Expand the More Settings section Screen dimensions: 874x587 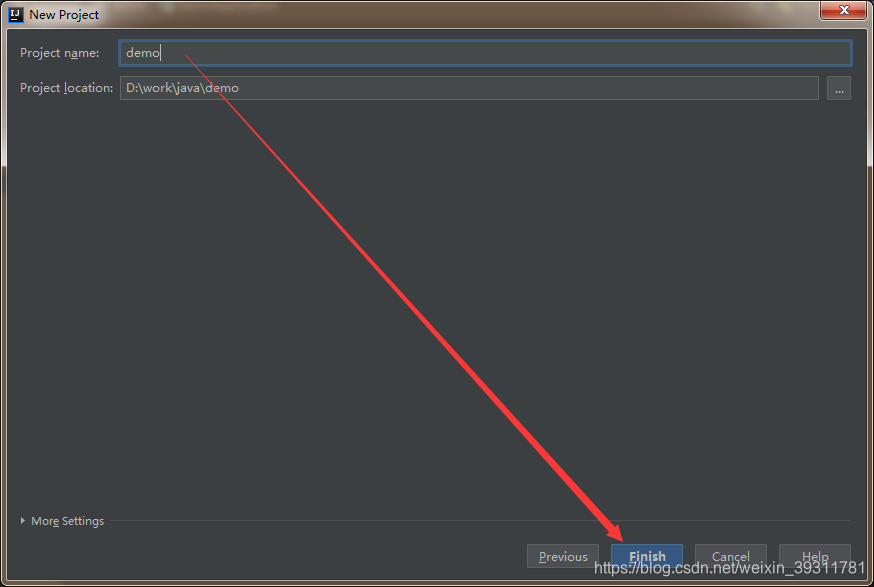click(x=62, y=521)
